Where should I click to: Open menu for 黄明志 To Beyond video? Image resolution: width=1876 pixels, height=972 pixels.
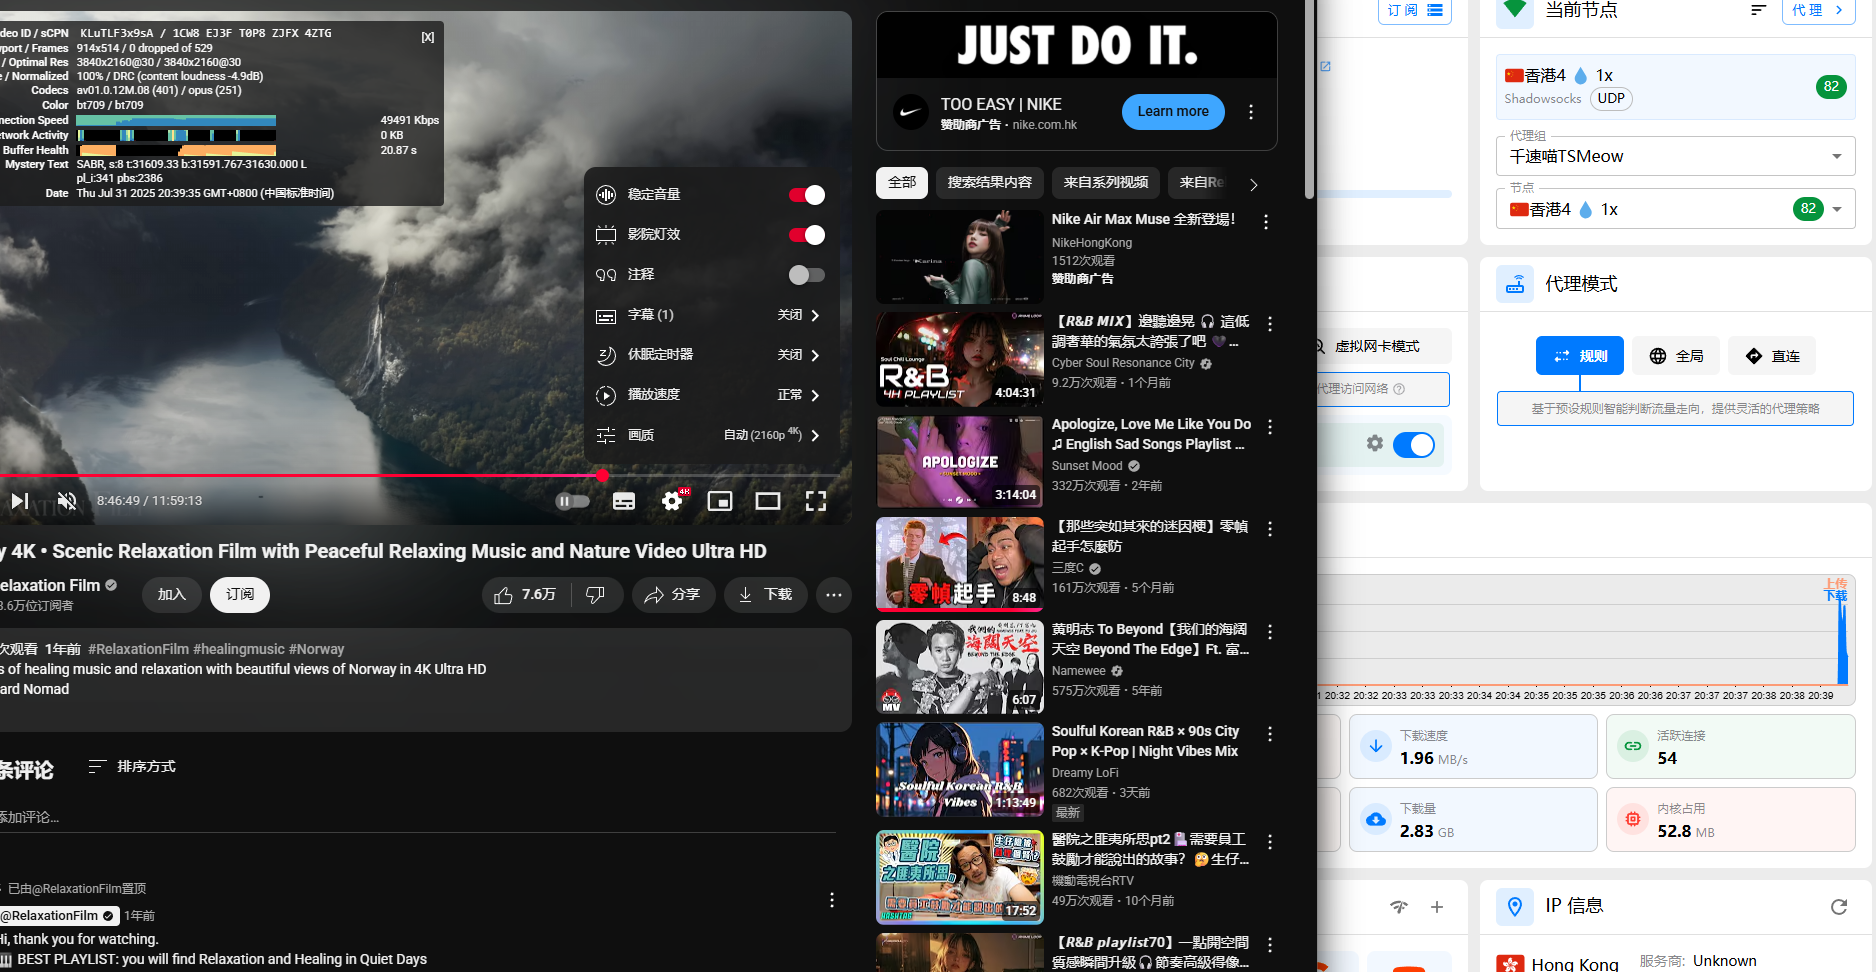pyautogui.click(x=1270, y=632)
